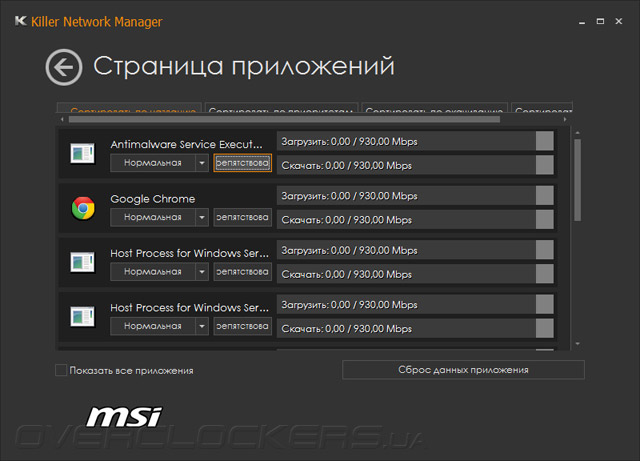Click Antimalware 'Загрузить: 0,00 / 930,00 Mbps' bar
Screen dimensions: 640x461
415,141
